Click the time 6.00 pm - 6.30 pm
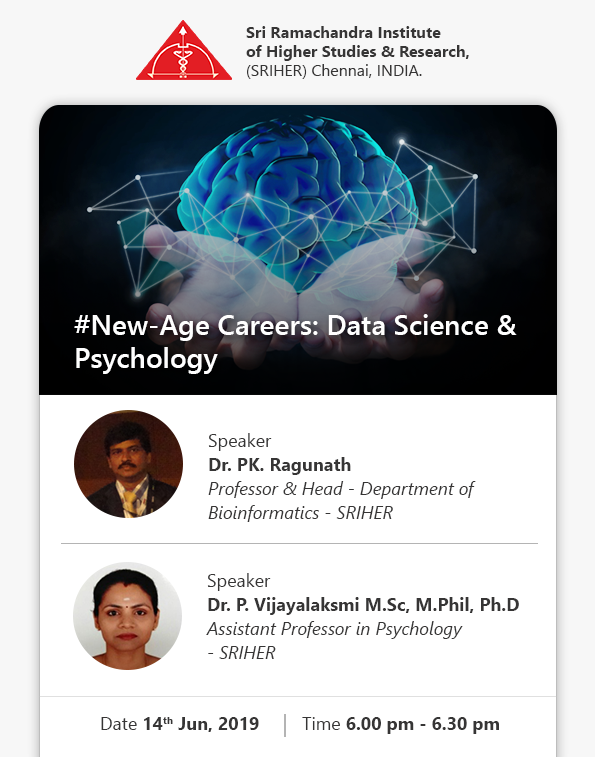 click(x=423, y=724)
